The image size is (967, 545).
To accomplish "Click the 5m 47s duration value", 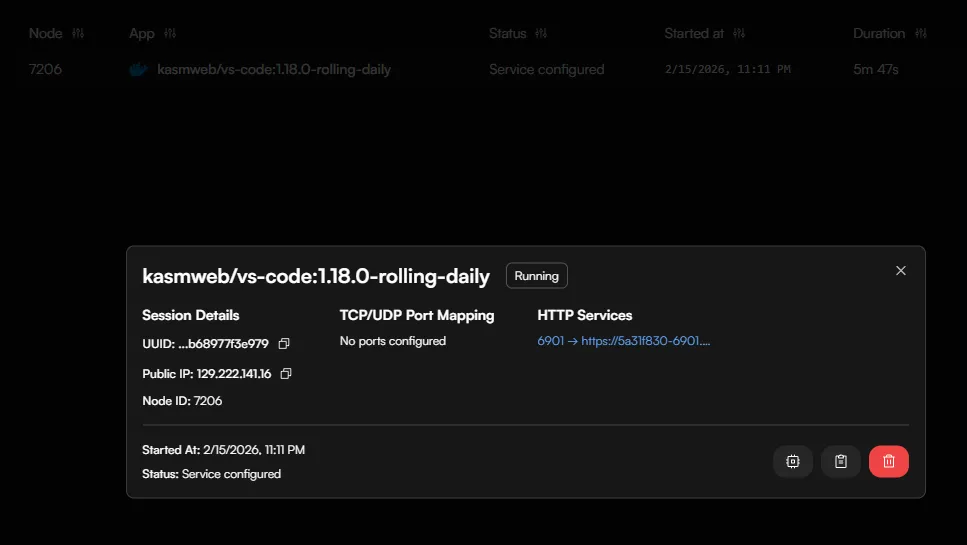I will (876, 69).
